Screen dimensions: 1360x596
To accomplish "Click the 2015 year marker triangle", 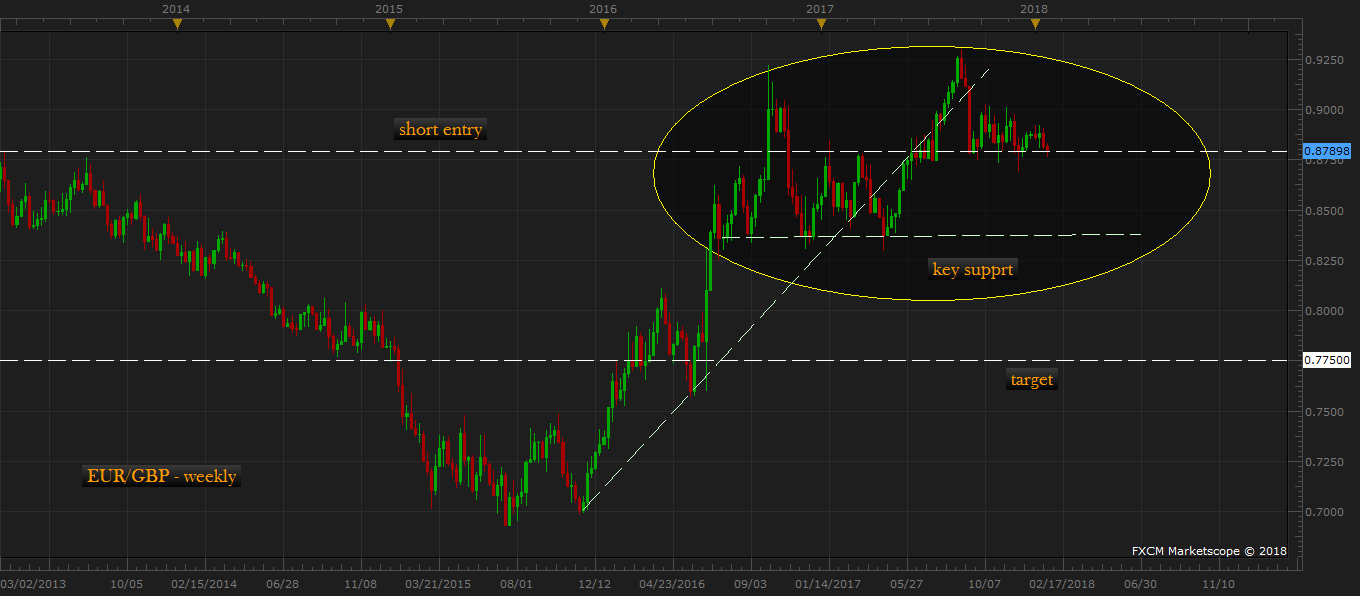I will tap(390, 24).
